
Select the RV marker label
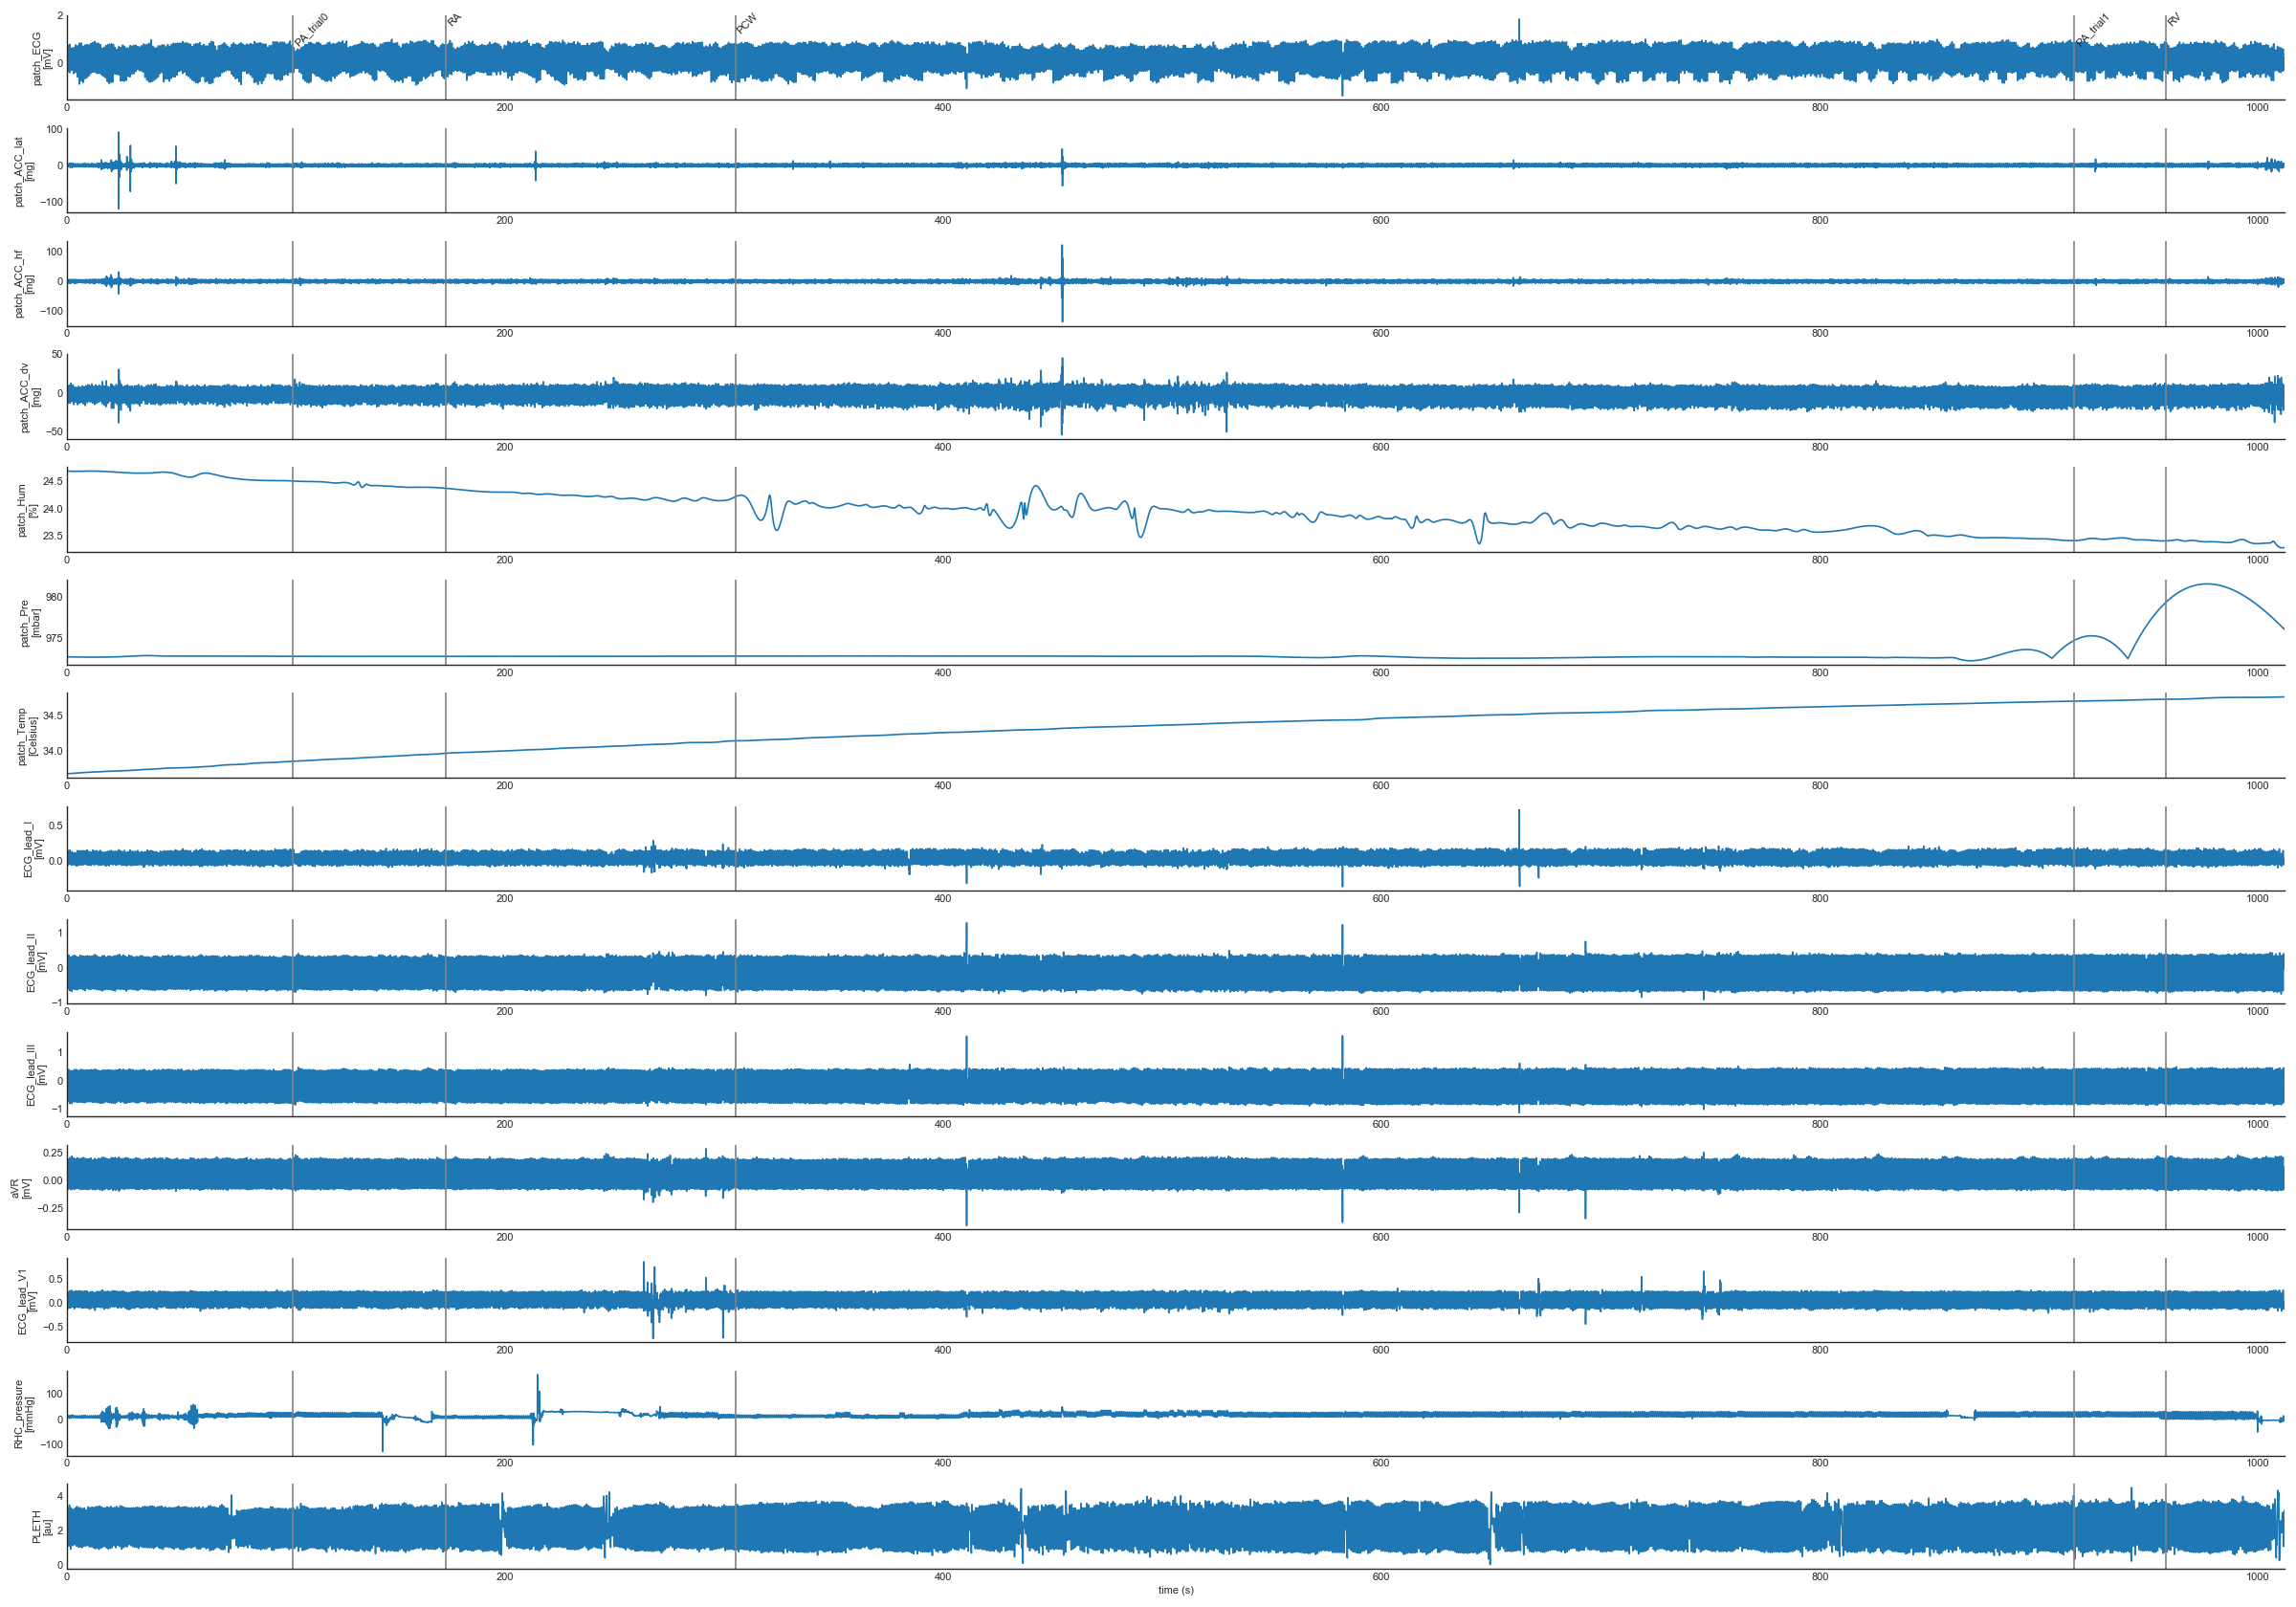point(2173,20)
